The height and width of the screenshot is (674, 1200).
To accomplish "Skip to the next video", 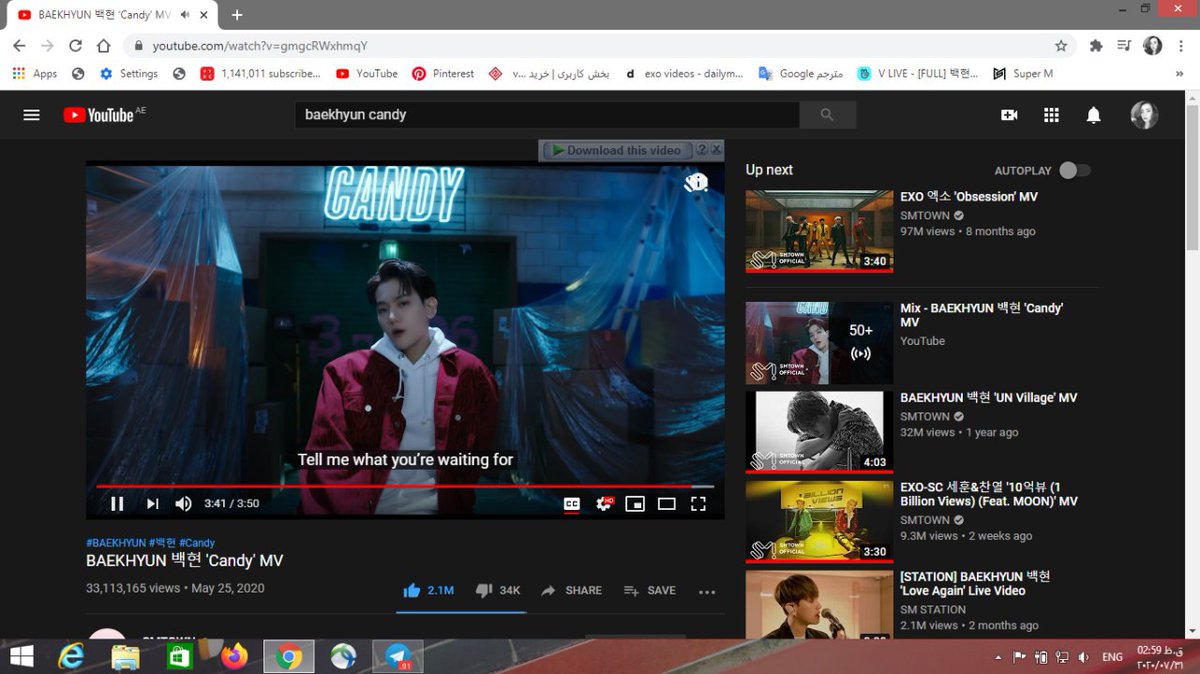I will pyautogui.click(x=152, y=504).
